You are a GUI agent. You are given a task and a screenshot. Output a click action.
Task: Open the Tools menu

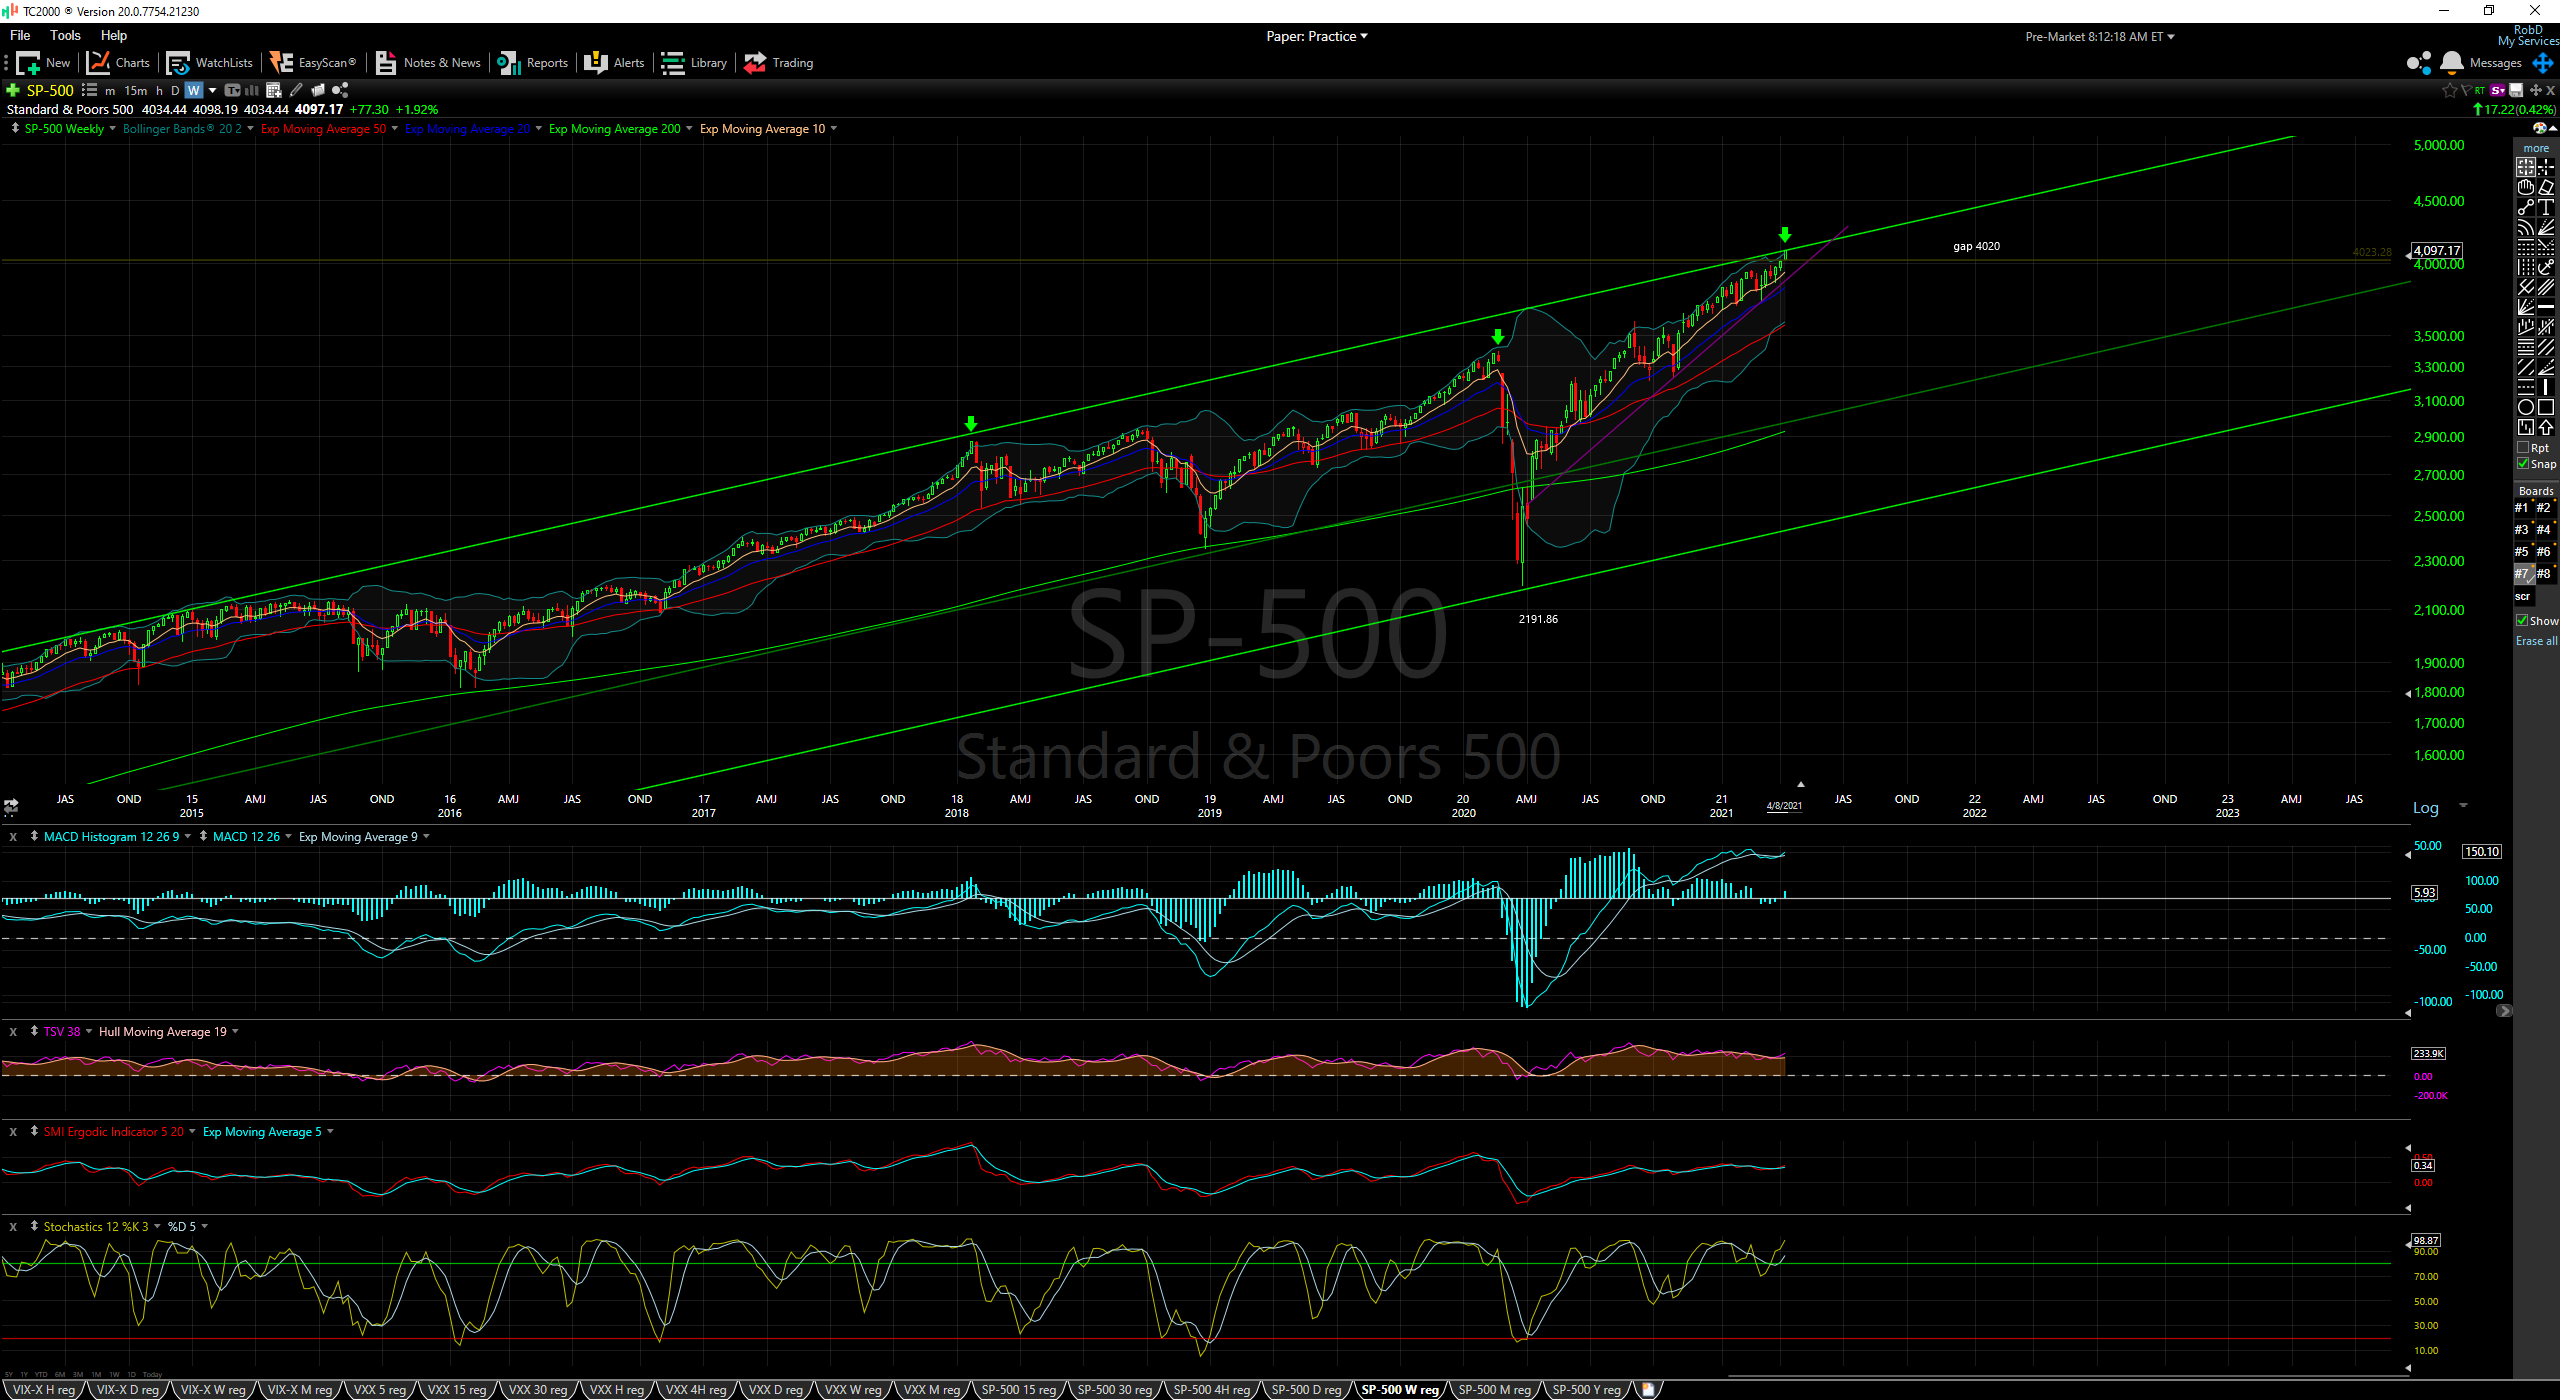[65, 35]
